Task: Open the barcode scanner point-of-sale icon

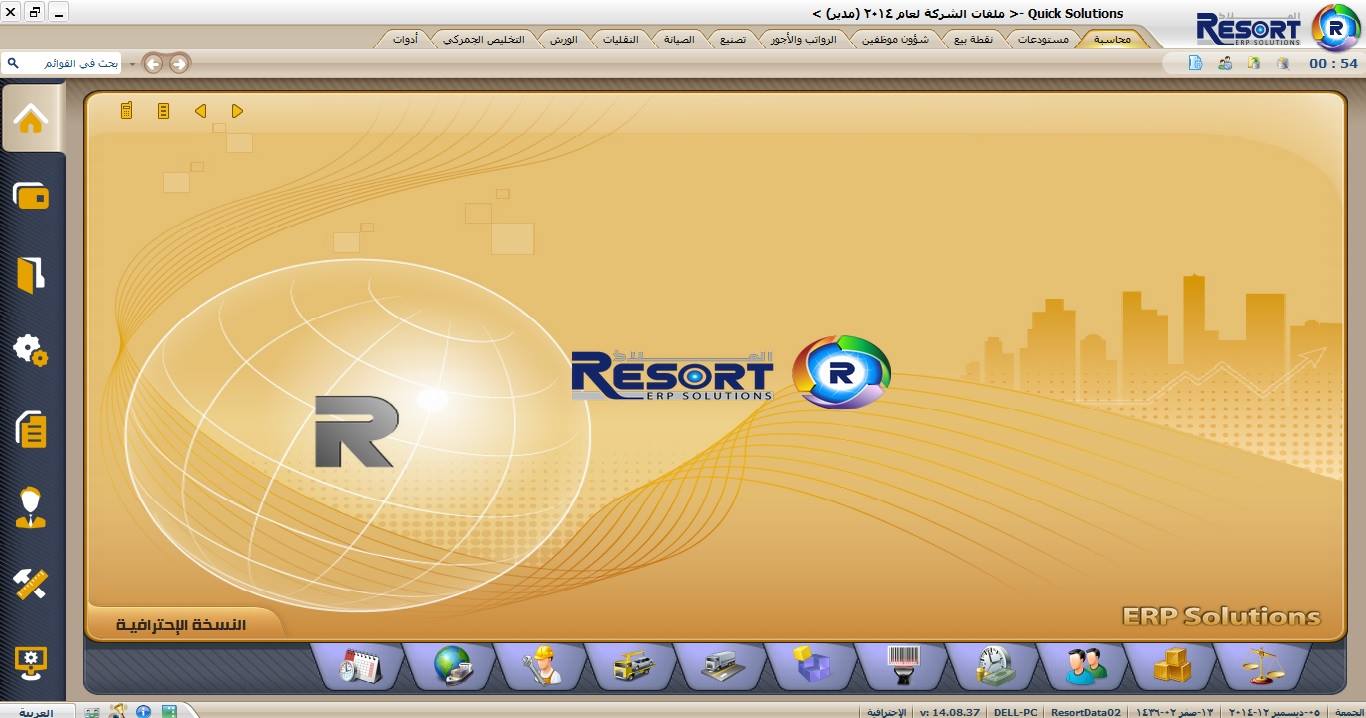Action: pos(903,666)
